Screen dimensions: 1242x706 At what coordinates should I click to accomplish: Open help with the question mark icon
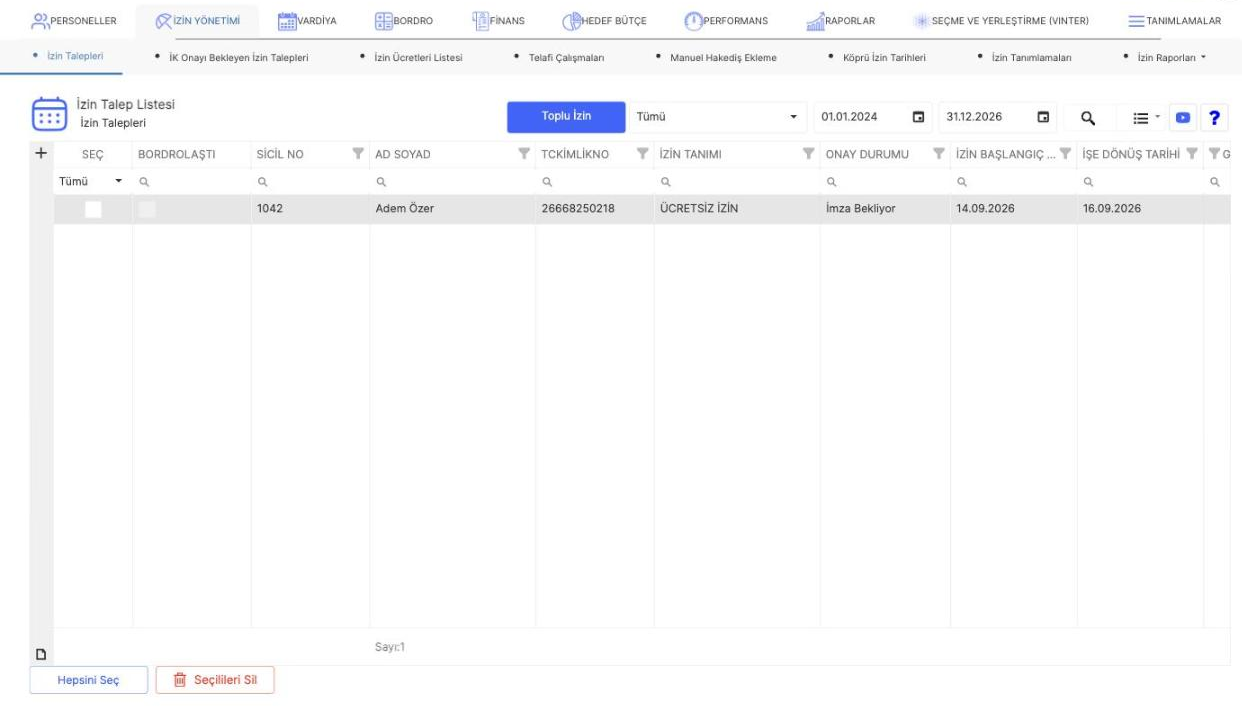pyautogui.click(x=1214, y=118)
